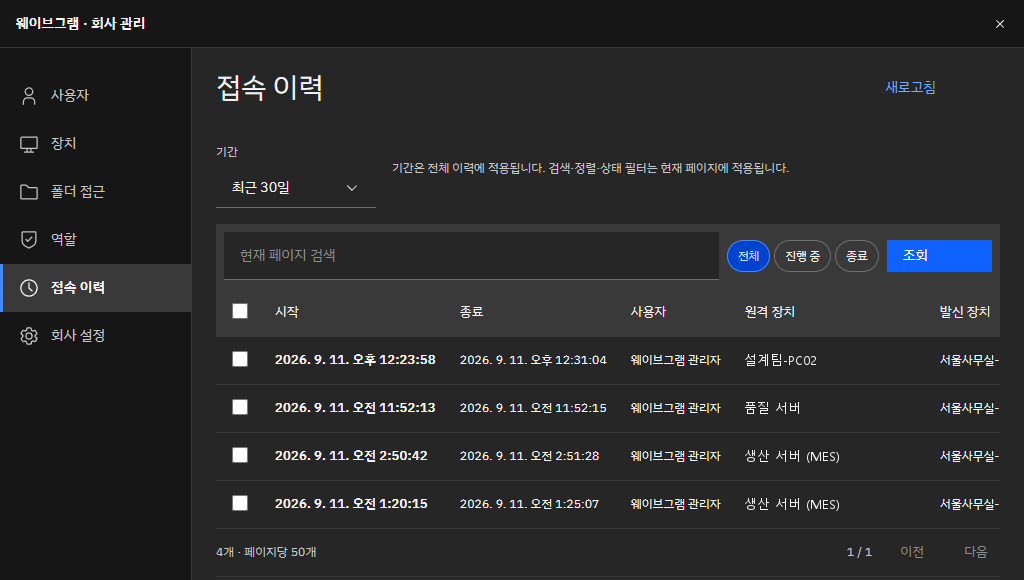Screen dimensions: 1024x580
Task: Click the 원격 장치 column header
Action: 769,312
